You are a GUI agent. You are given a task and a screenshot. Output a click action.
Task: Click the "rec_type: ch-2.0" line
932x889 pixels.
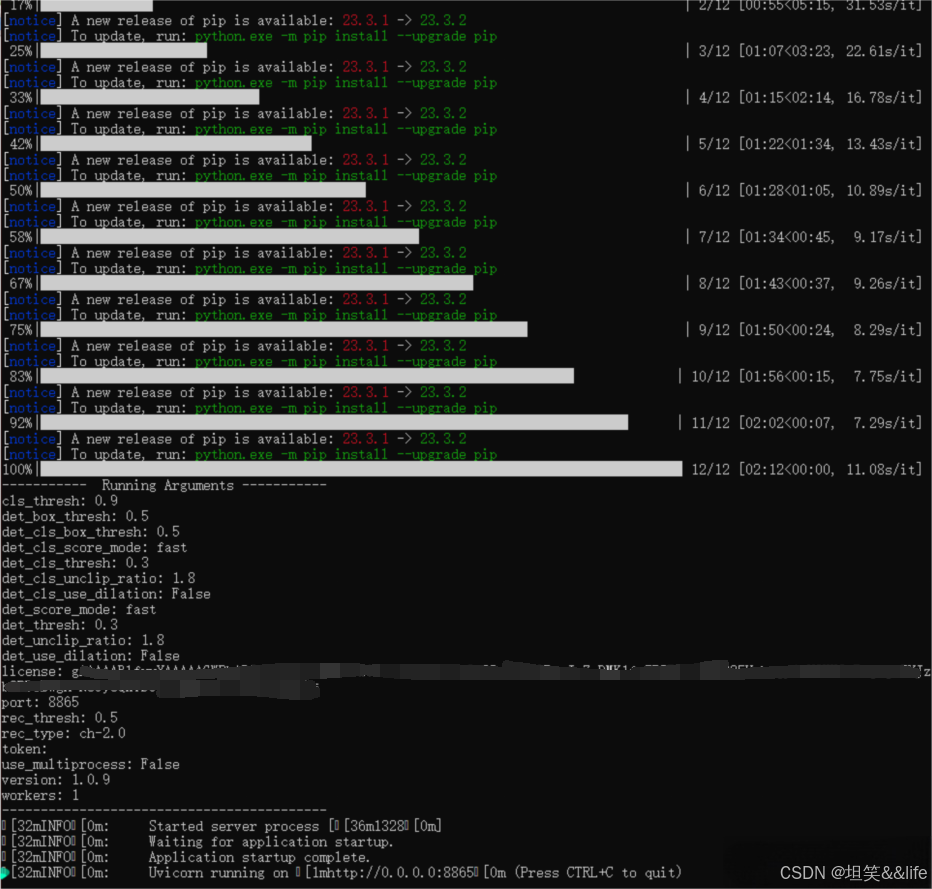click(63, 733)
